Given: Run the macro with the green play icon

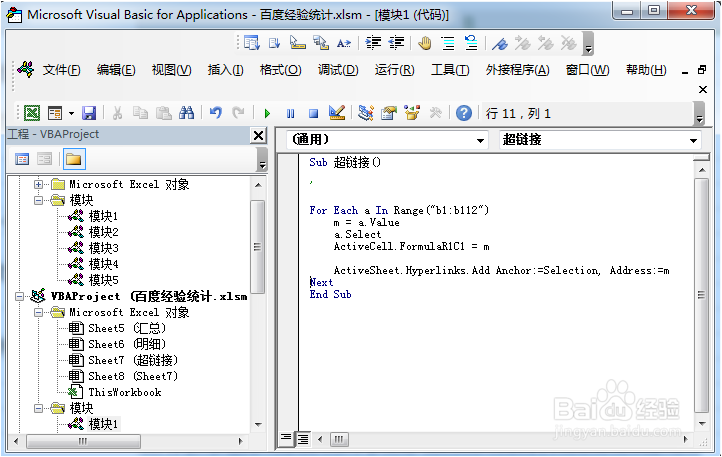Looking at the screenshot, I should (267, 113).
